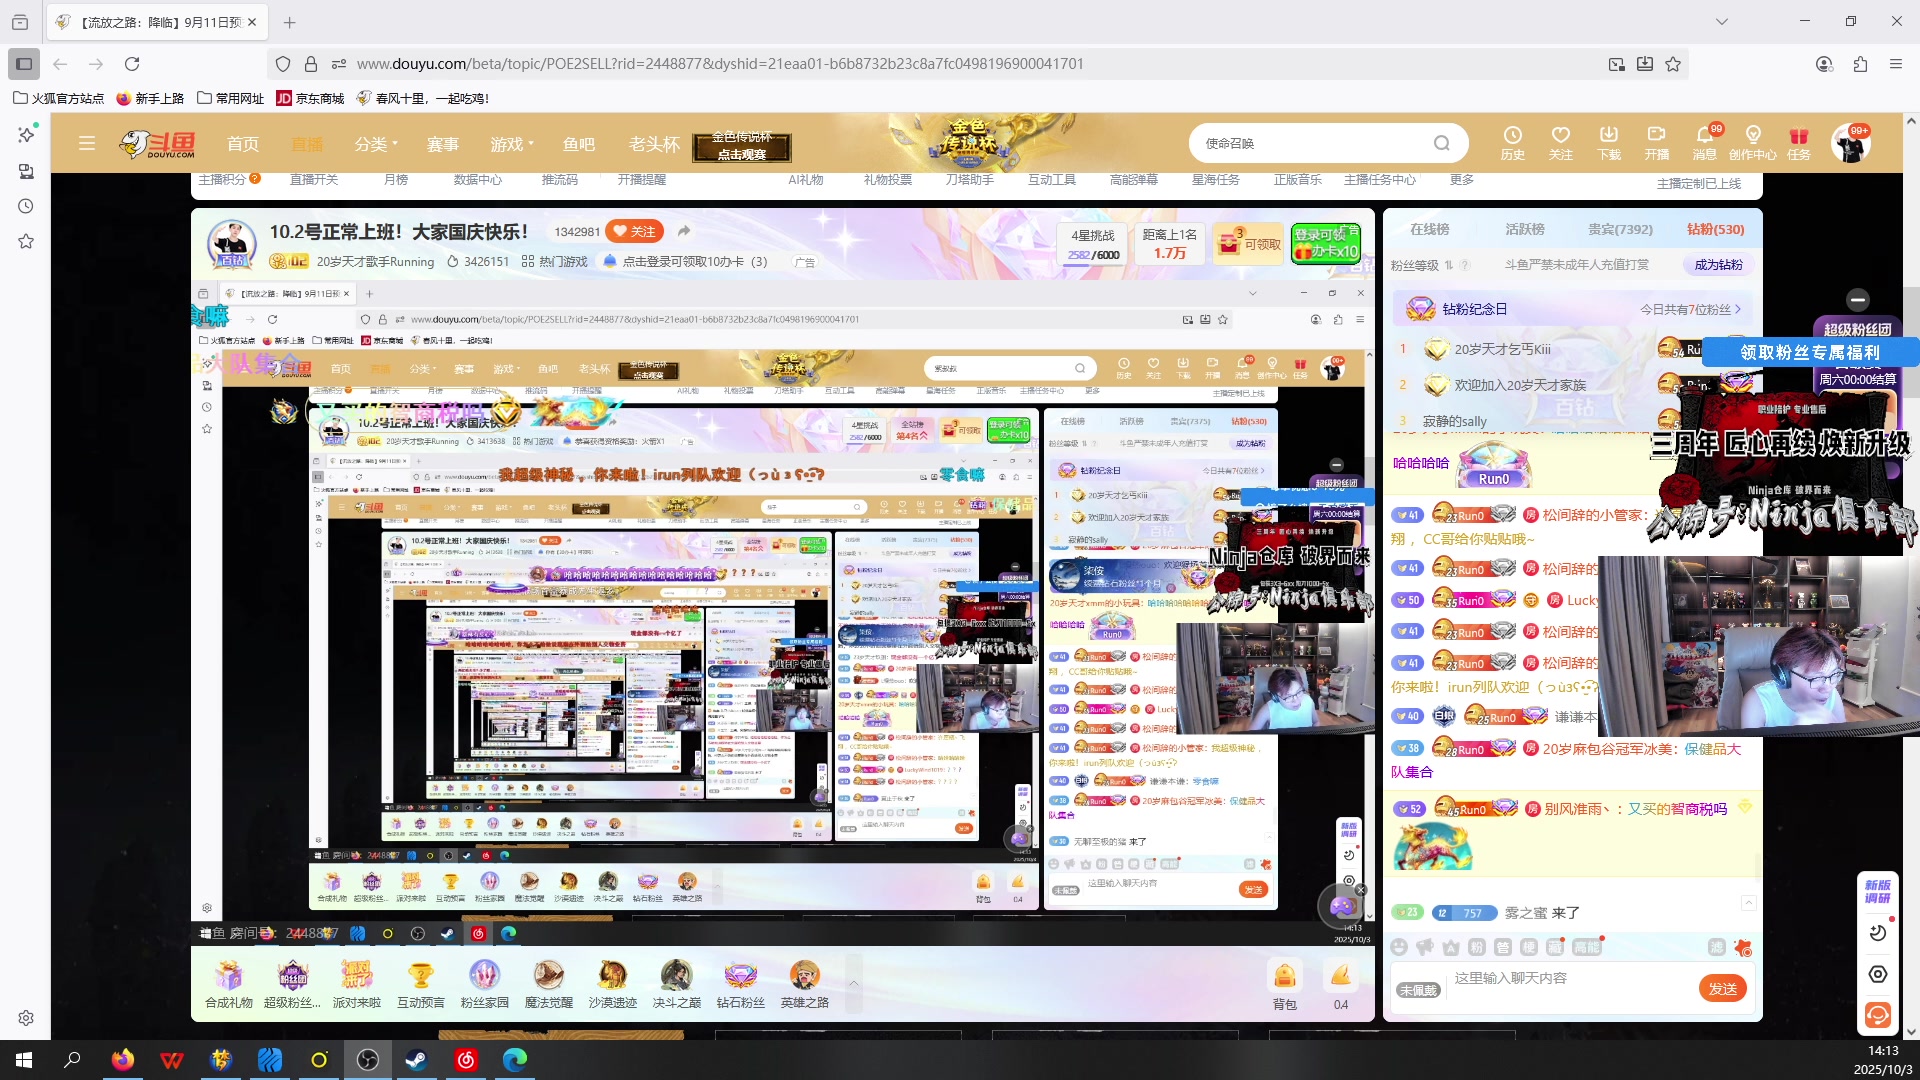Screen dimensions: 1920x1080
Task: Click the 历史 history clock icon
Action: point(1512,136)
